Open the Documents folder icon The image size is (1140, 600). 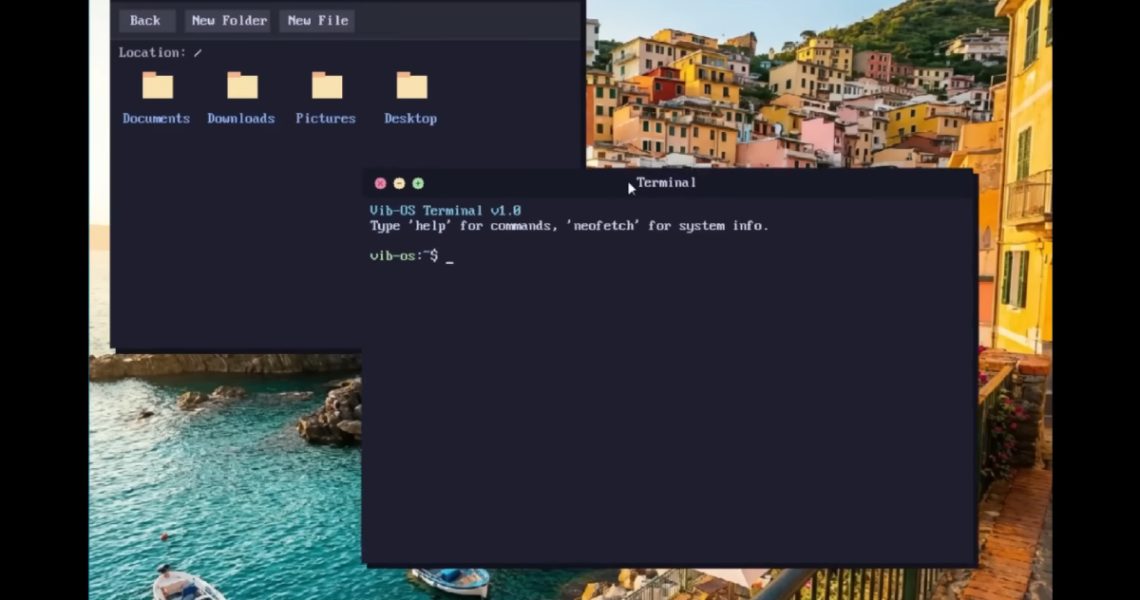point(157,86)
